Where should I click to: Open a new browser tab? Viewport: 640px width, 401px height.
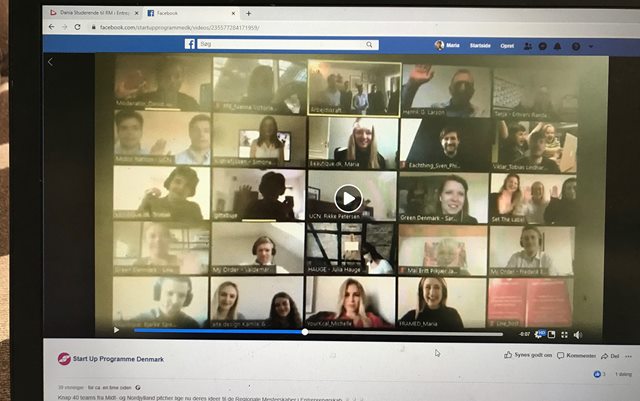248,13
